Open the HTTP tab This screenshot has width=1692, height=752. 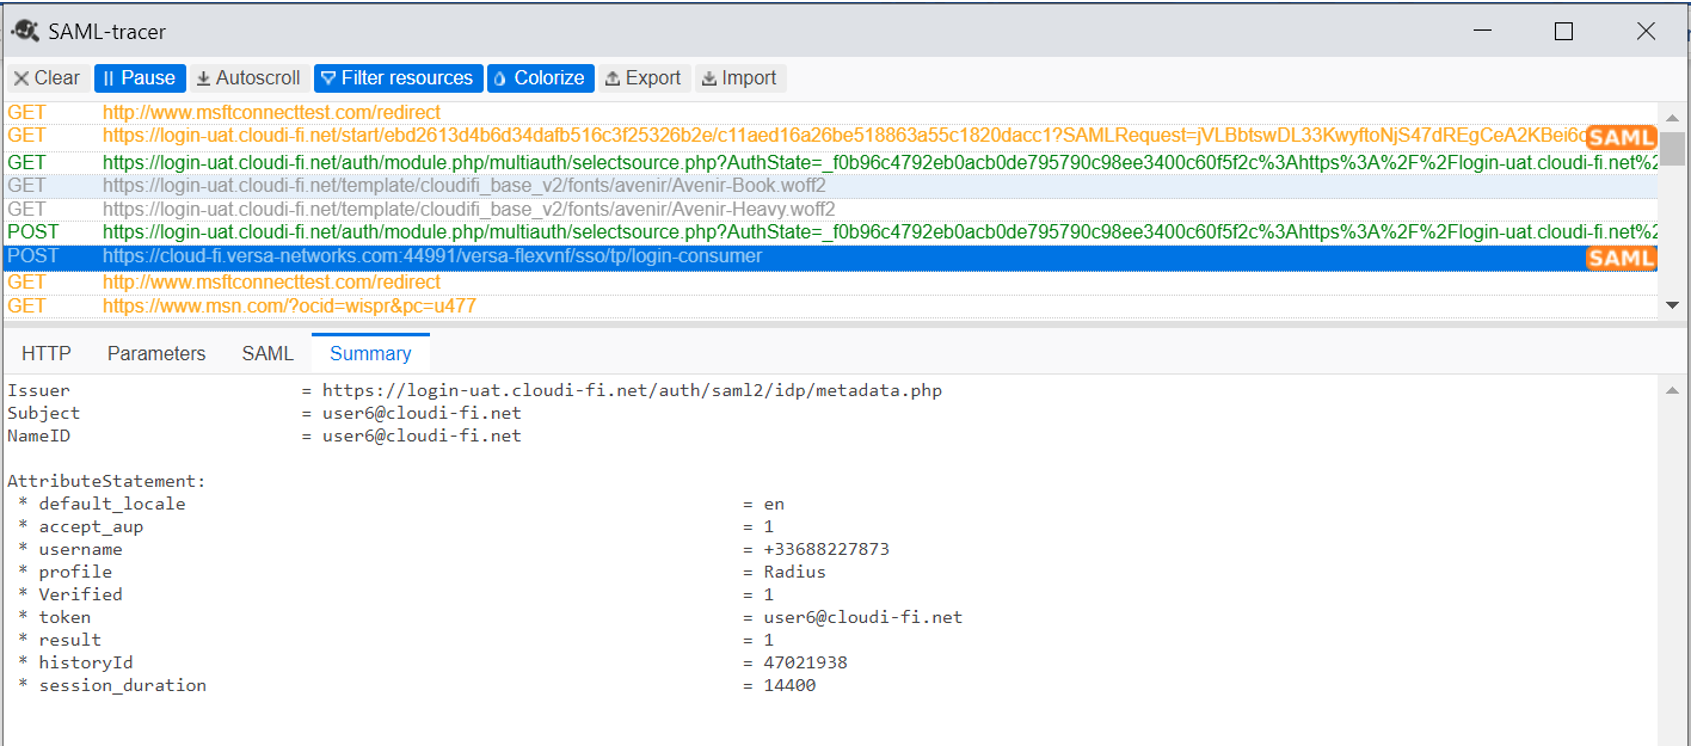[46, 354]
